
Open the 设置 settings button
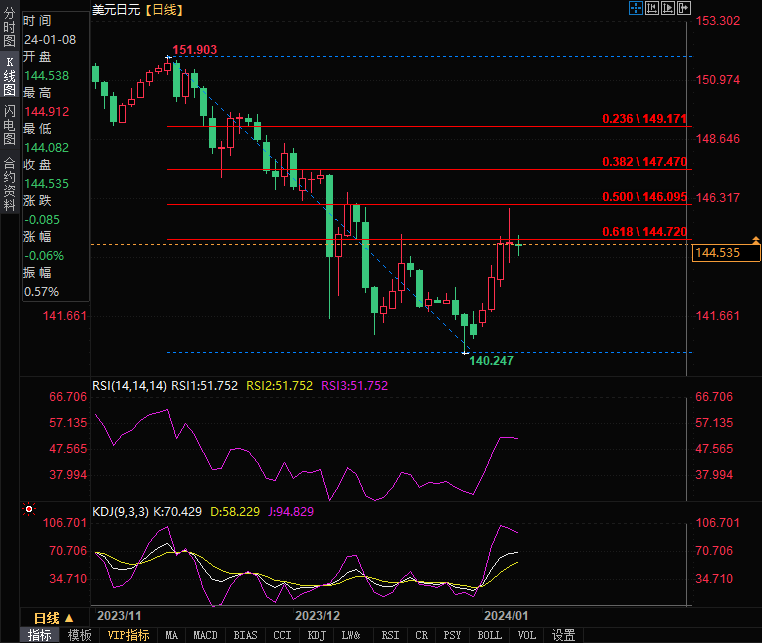click(563, 635)
